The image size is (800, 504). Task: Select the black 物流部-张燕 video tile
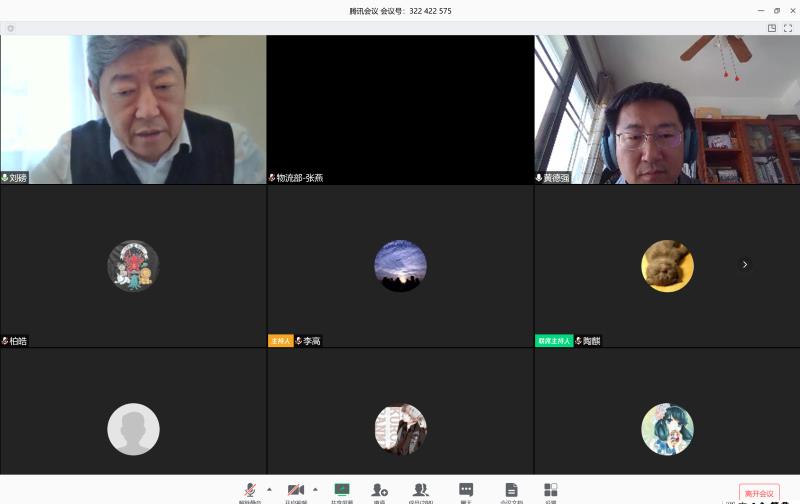click(400, 109)
